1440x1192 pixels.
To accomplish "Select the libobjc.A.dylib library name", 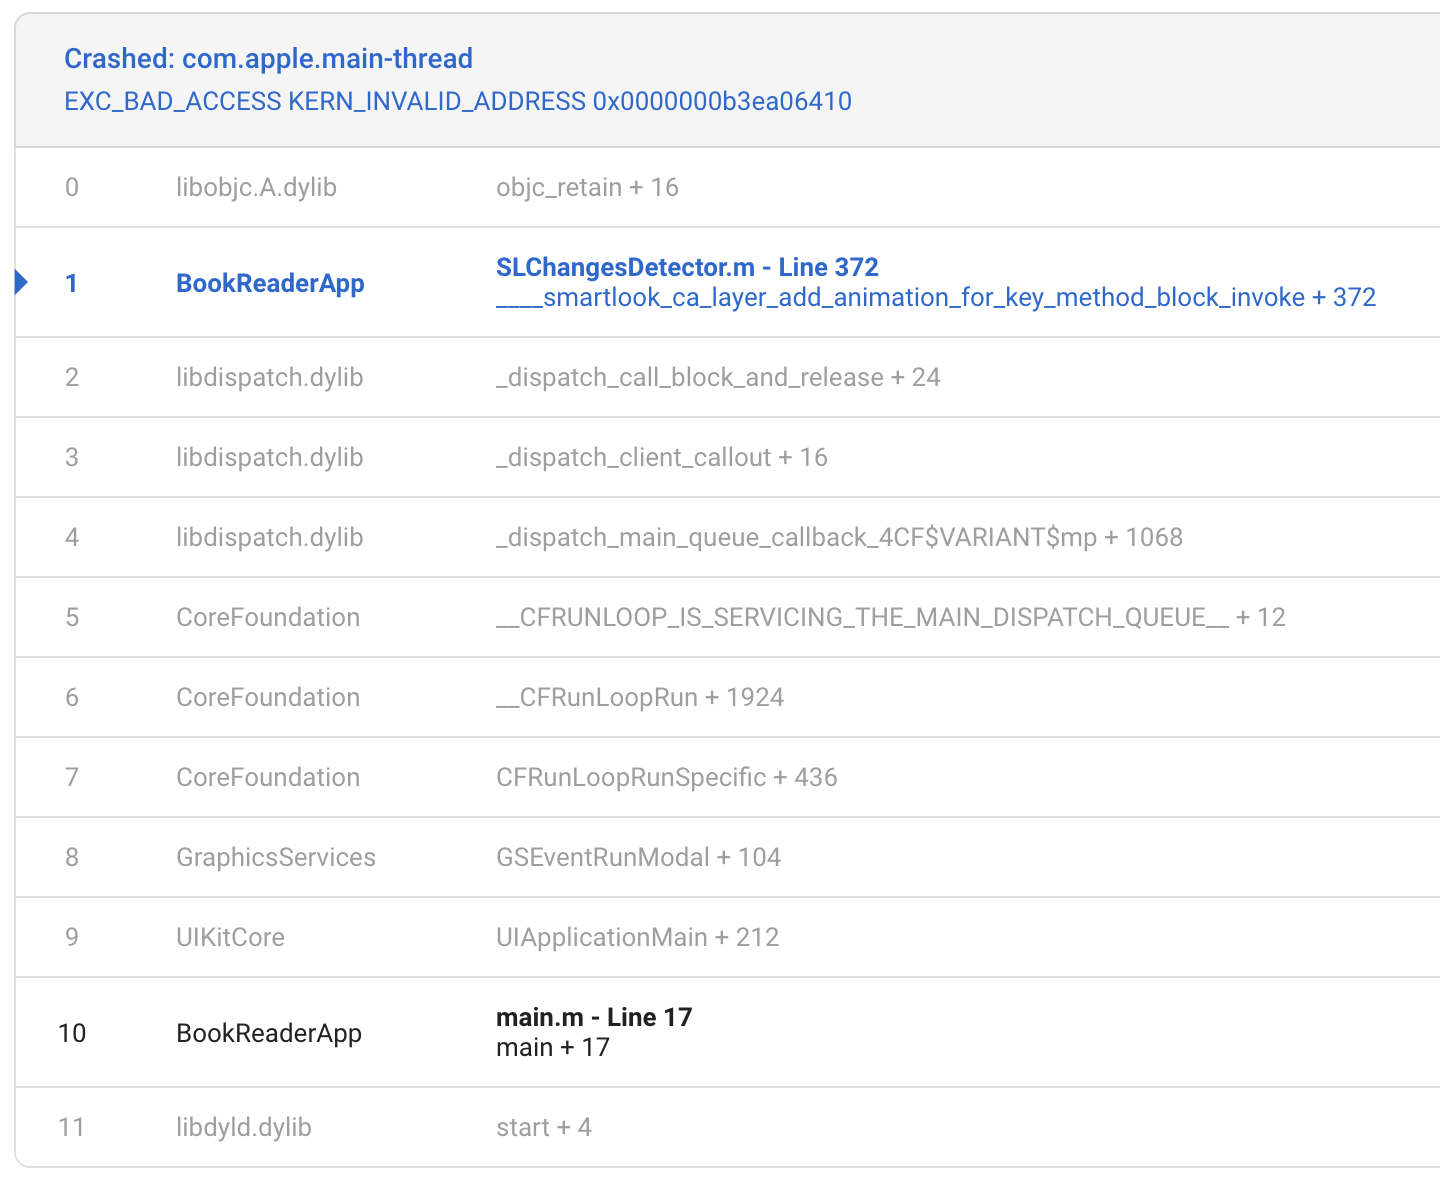I will coord(256,187).
